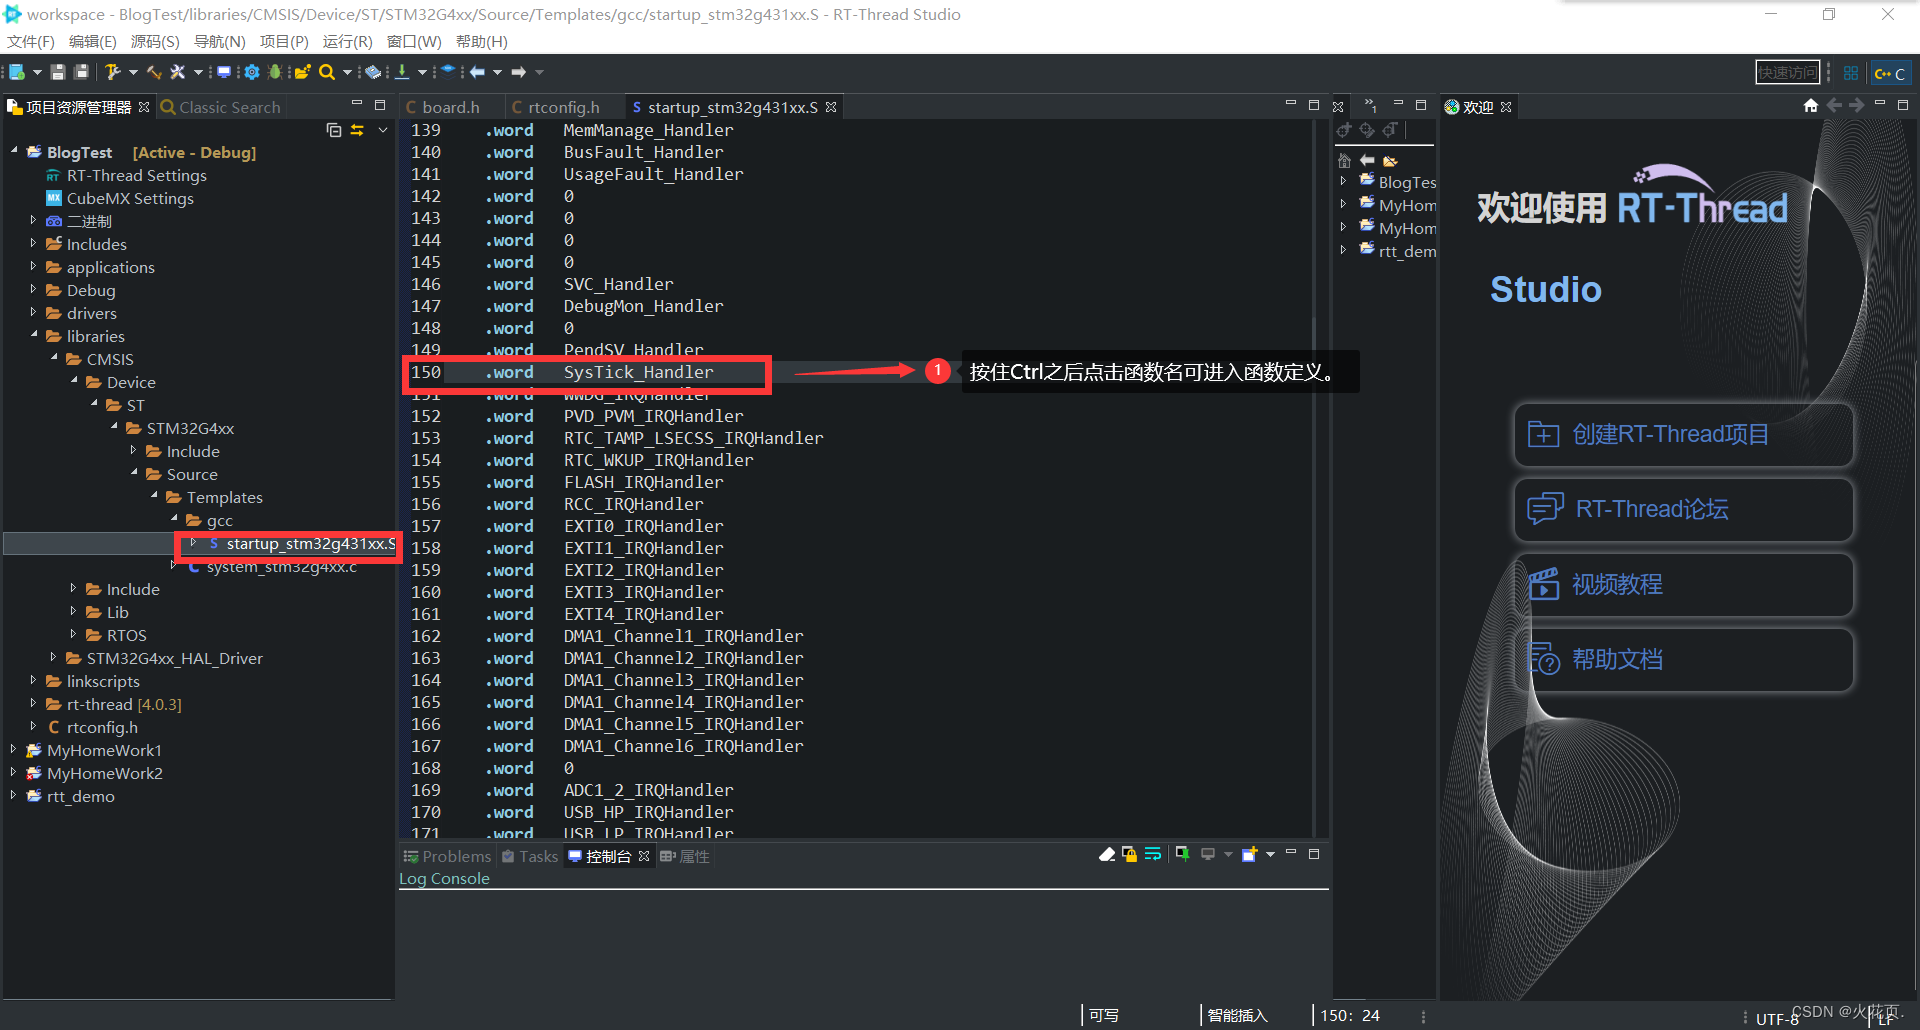
Task: Click the editor vertical scrollbar
Action: pos(1314,478)
